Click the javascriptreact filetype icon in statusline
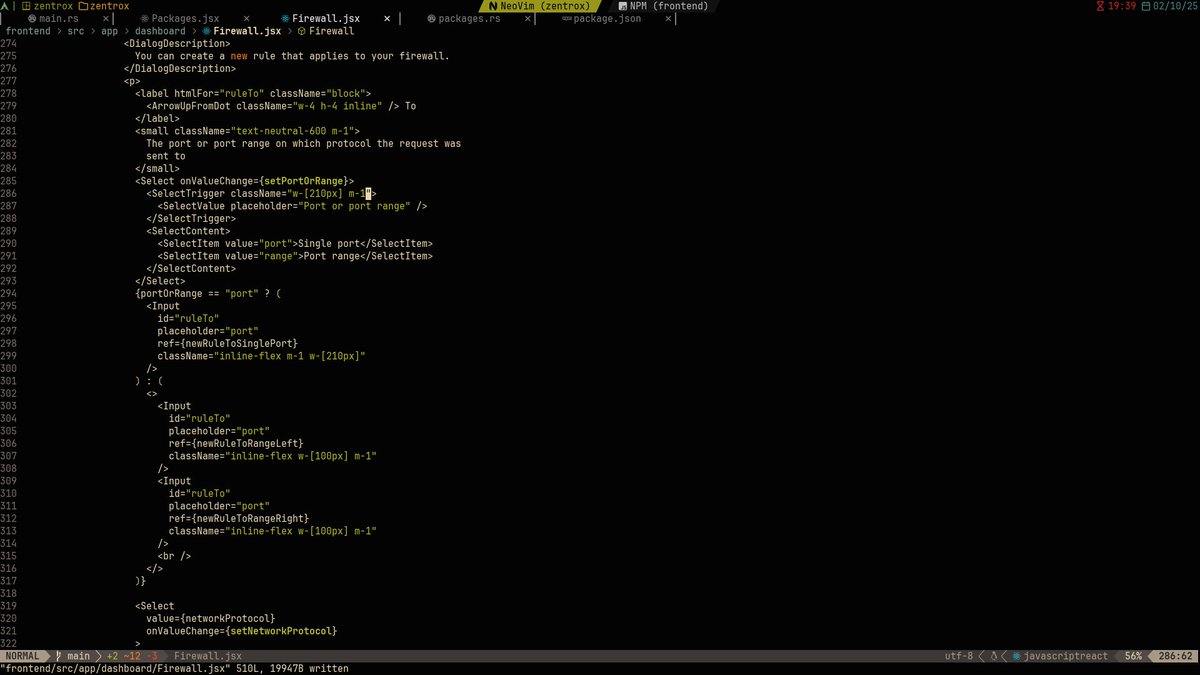 pos(1018,656)
